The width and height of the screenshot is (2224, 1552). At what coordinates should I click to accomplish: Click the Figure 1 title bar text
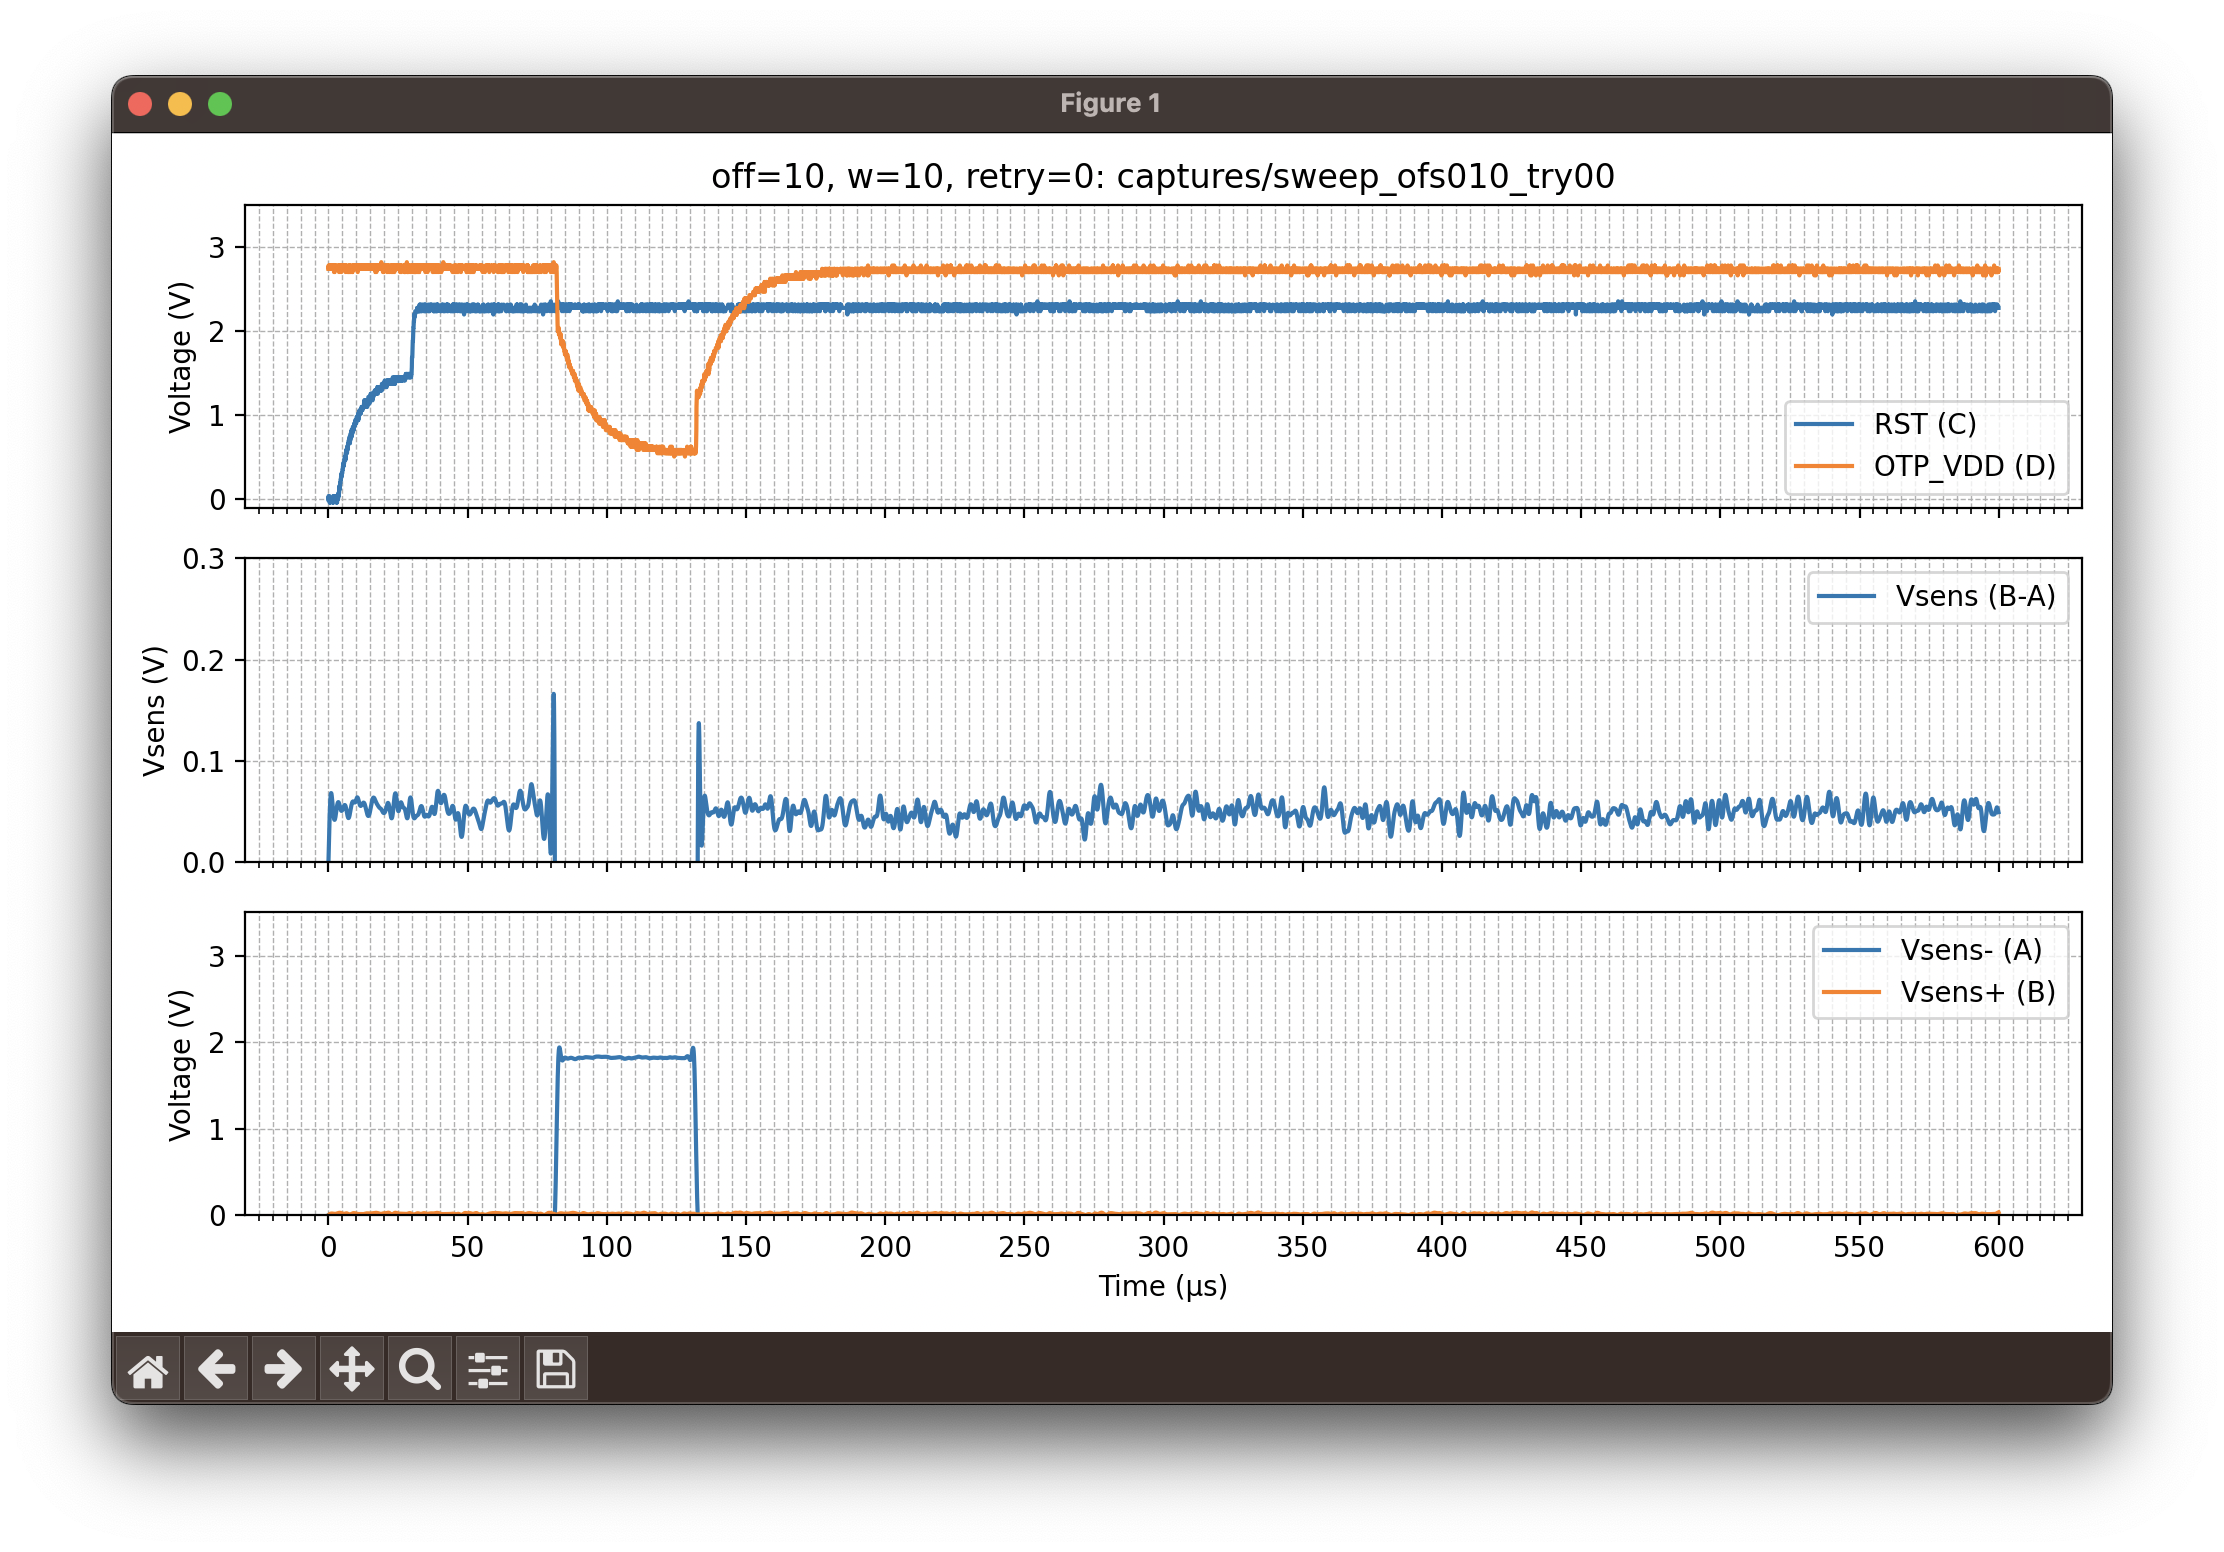pos(1111,102)
